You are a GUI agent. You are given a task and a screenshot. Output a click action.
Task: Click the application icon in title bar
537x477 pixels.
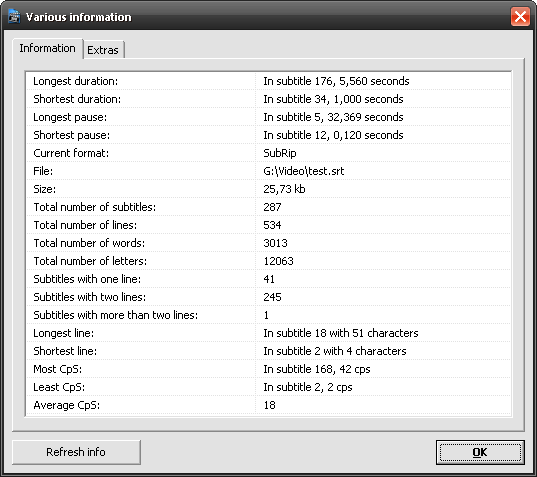[14, 16]
